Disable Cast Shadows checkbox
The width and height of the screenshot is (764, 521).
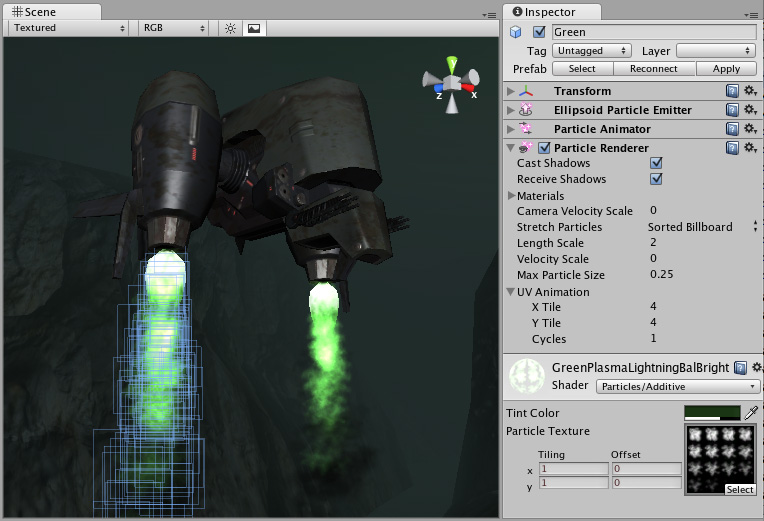pyautogui.click(x=657, y=163)
